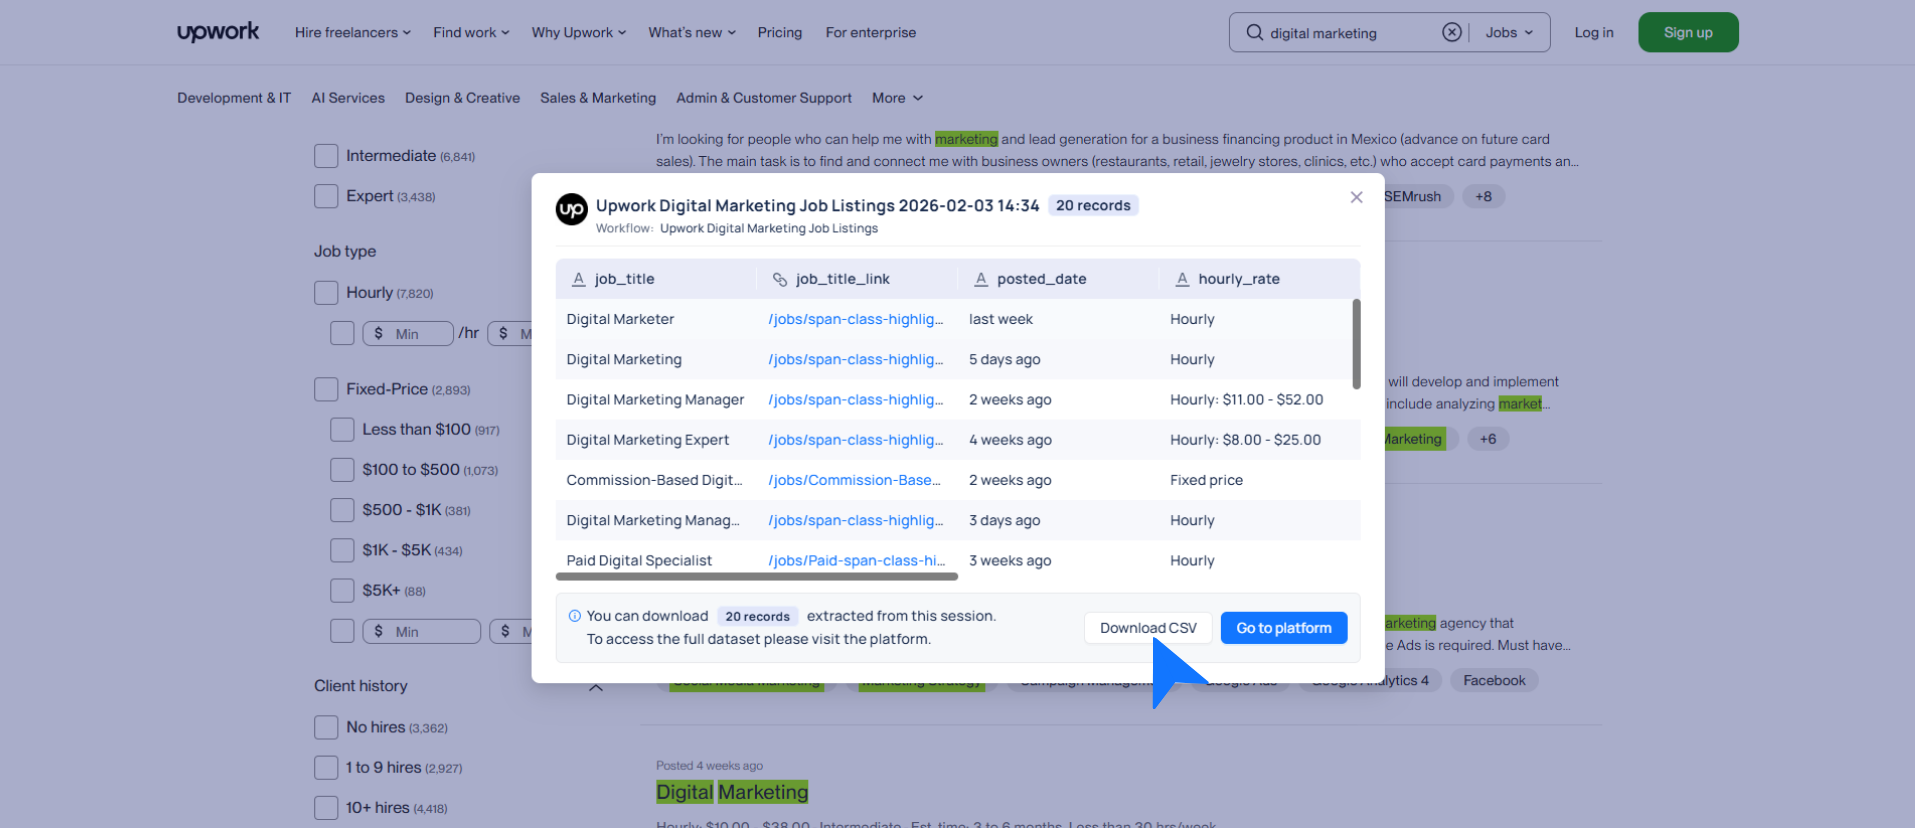The height and width of the screenshot is (828, 1915).
Task: Click the info icon beside download note
Action: 575,616
